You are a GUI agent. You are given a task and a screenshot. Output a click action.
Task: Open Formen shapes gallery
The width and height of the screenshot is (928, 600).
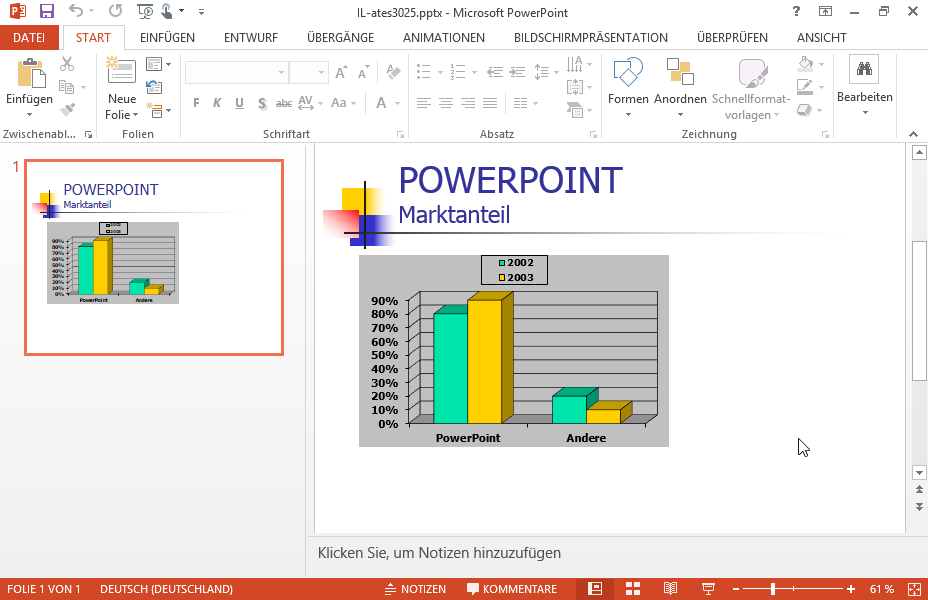(628, 87)
